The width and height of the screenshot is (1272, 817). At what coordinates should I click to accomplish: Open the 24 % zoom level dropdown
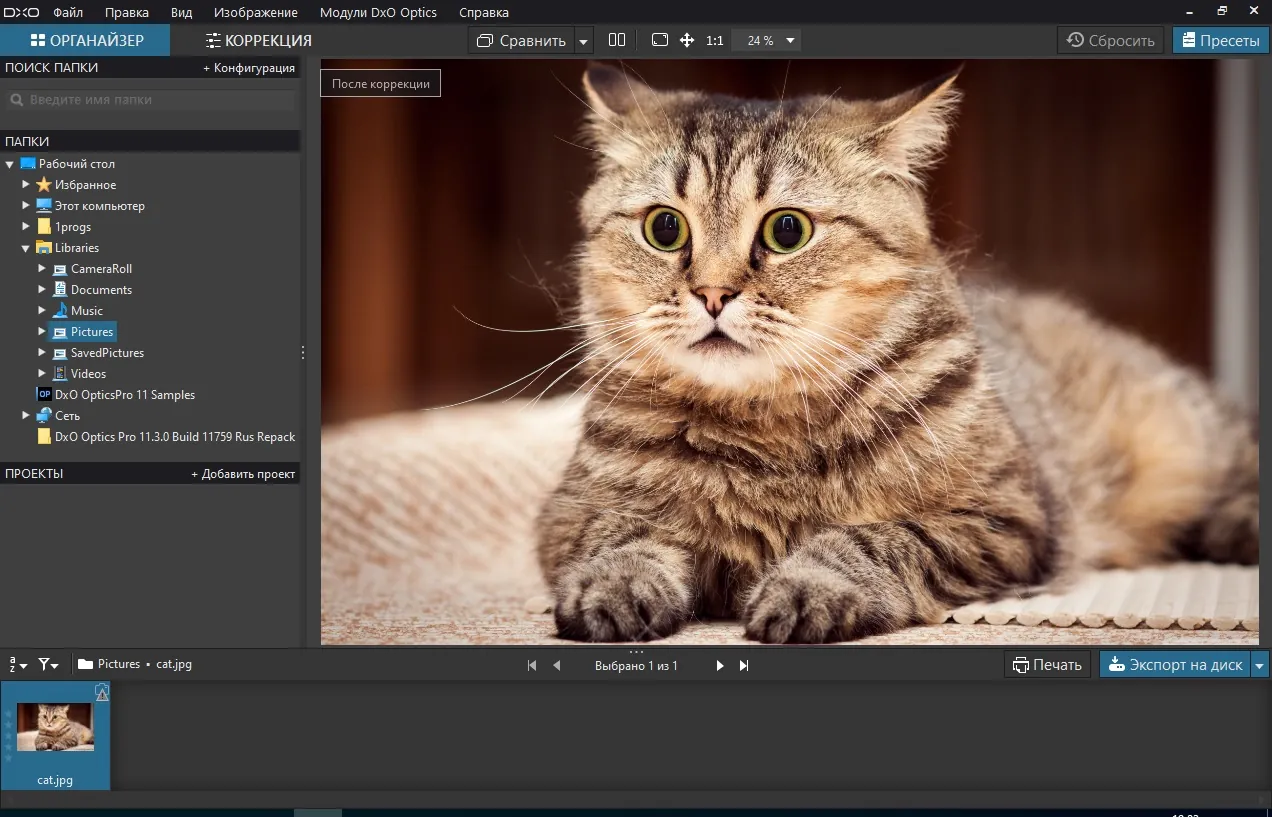767,41
